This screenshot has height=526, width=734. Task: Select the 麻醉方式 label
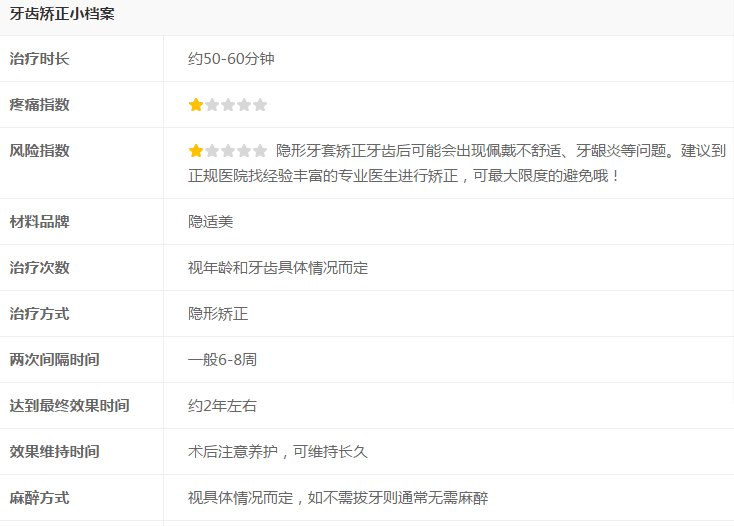pos(39,497)
